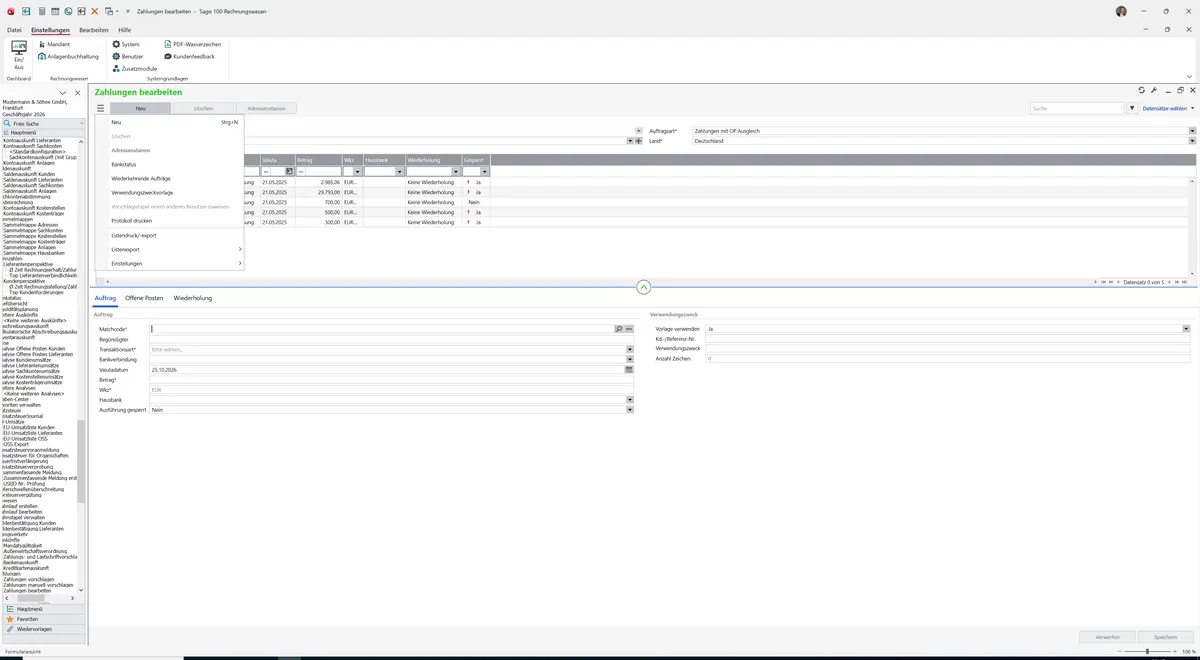Collapse navigation panel with chevron down
The image size is (1200, 660).
tap(65, 92)
